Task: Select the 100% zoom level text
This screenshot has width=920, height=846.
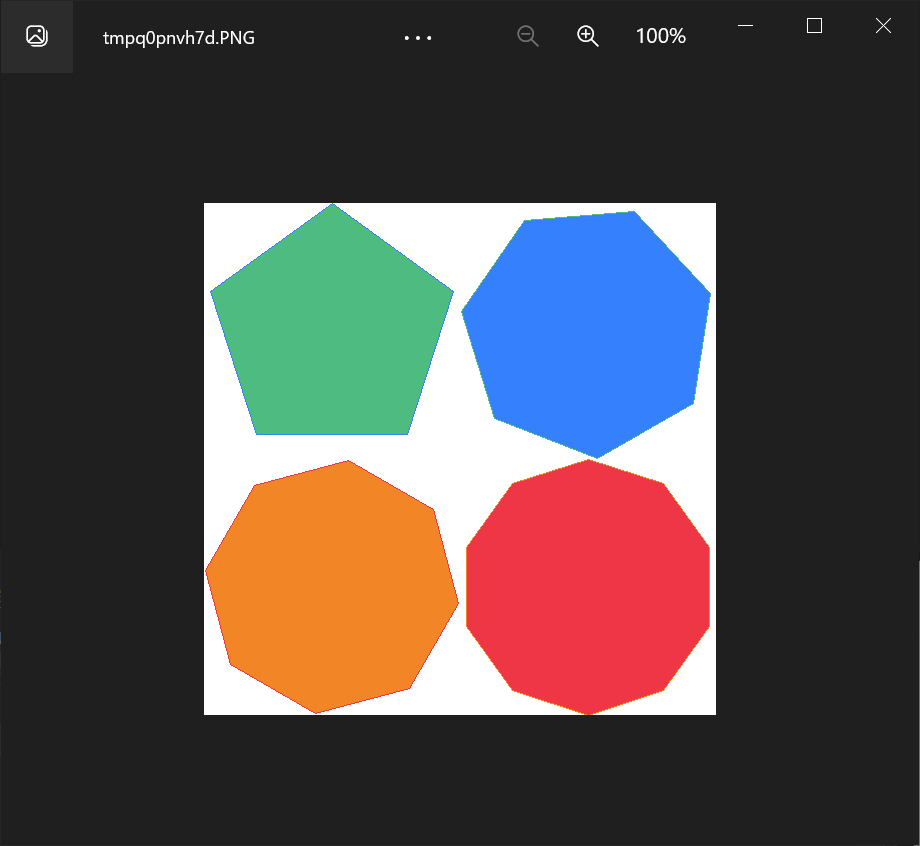Action: (x=661, y=36)
